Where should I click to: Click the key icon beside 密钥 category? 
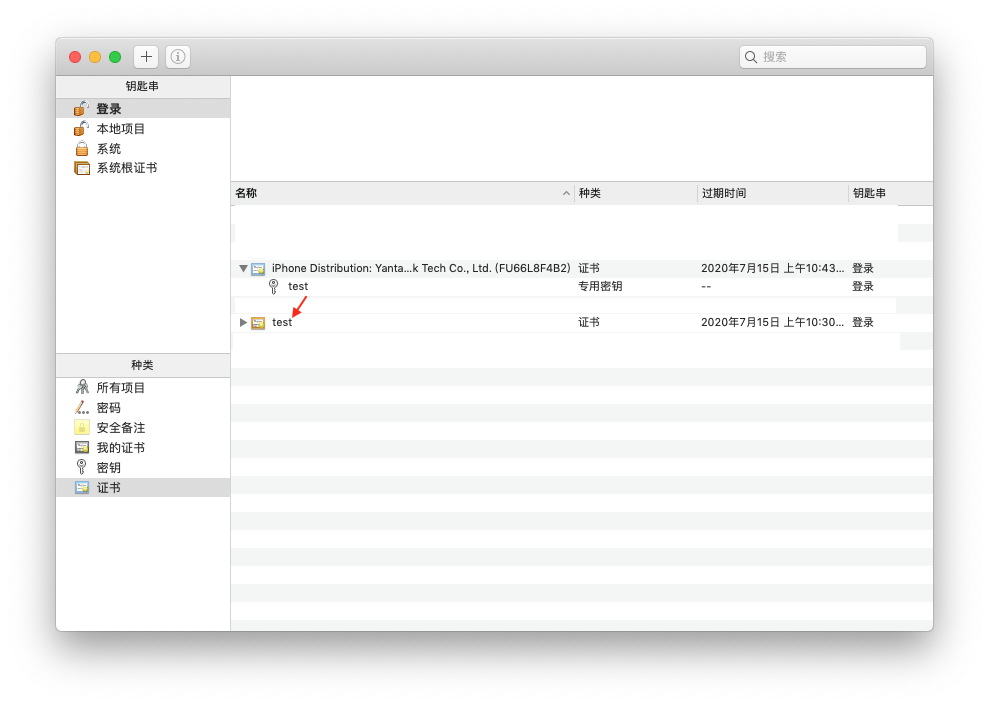pos(81,467)
